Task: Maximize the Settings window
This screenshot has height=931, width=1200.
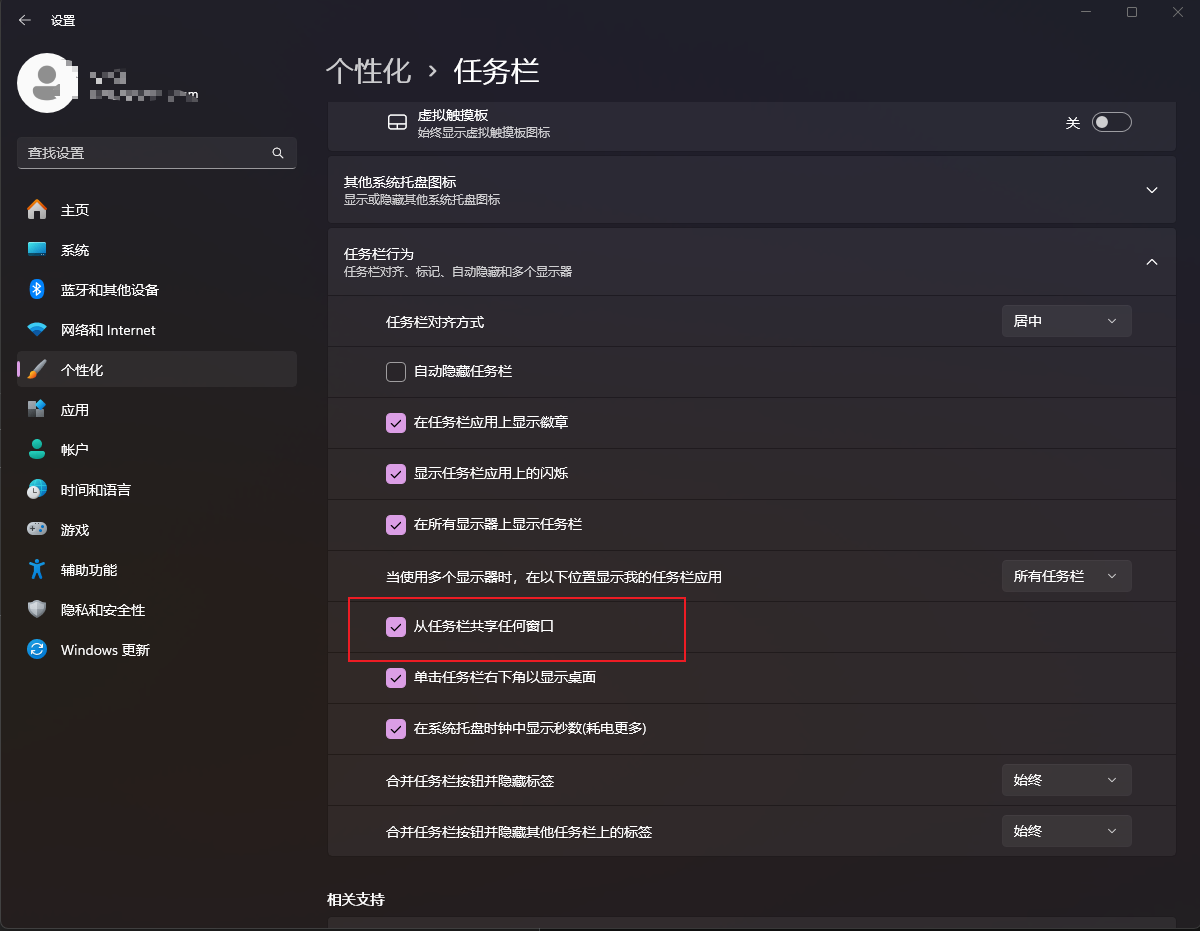Action: point(1132,12)
